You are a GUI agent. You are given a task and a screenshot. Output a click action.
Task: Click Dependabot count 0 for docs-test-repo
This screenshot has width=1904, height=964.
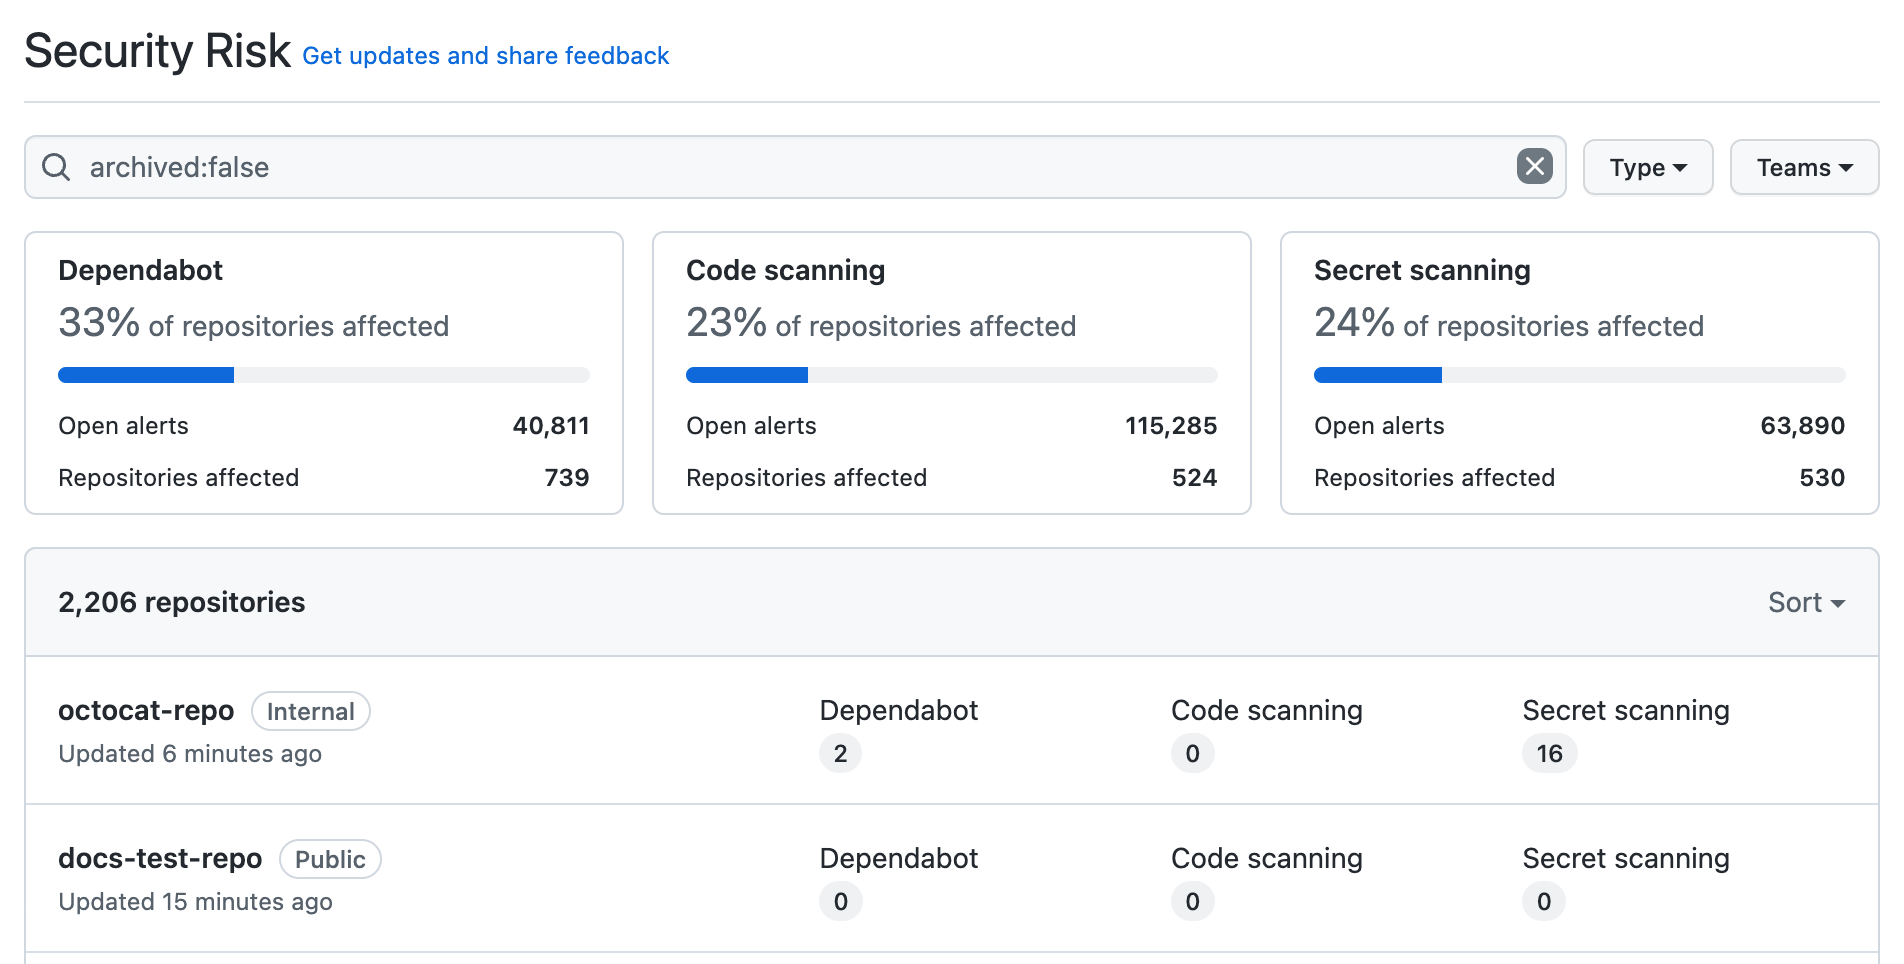pos(840,901)
